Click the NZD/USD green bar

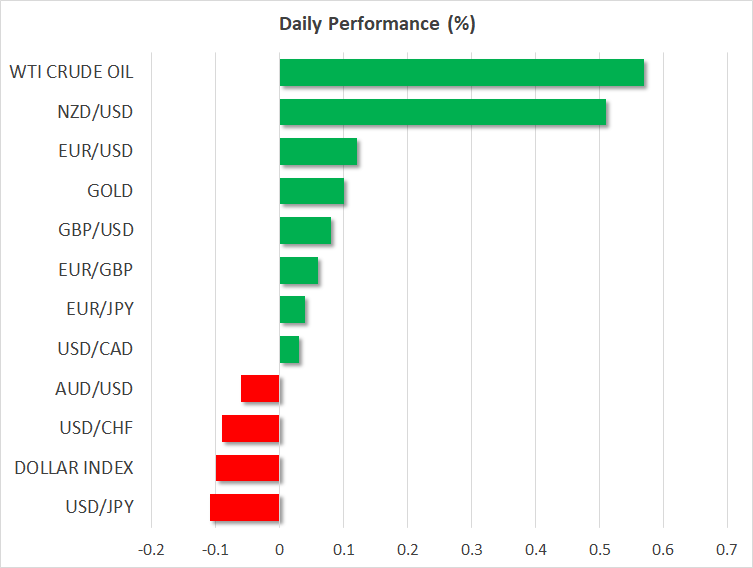[442, 113]
